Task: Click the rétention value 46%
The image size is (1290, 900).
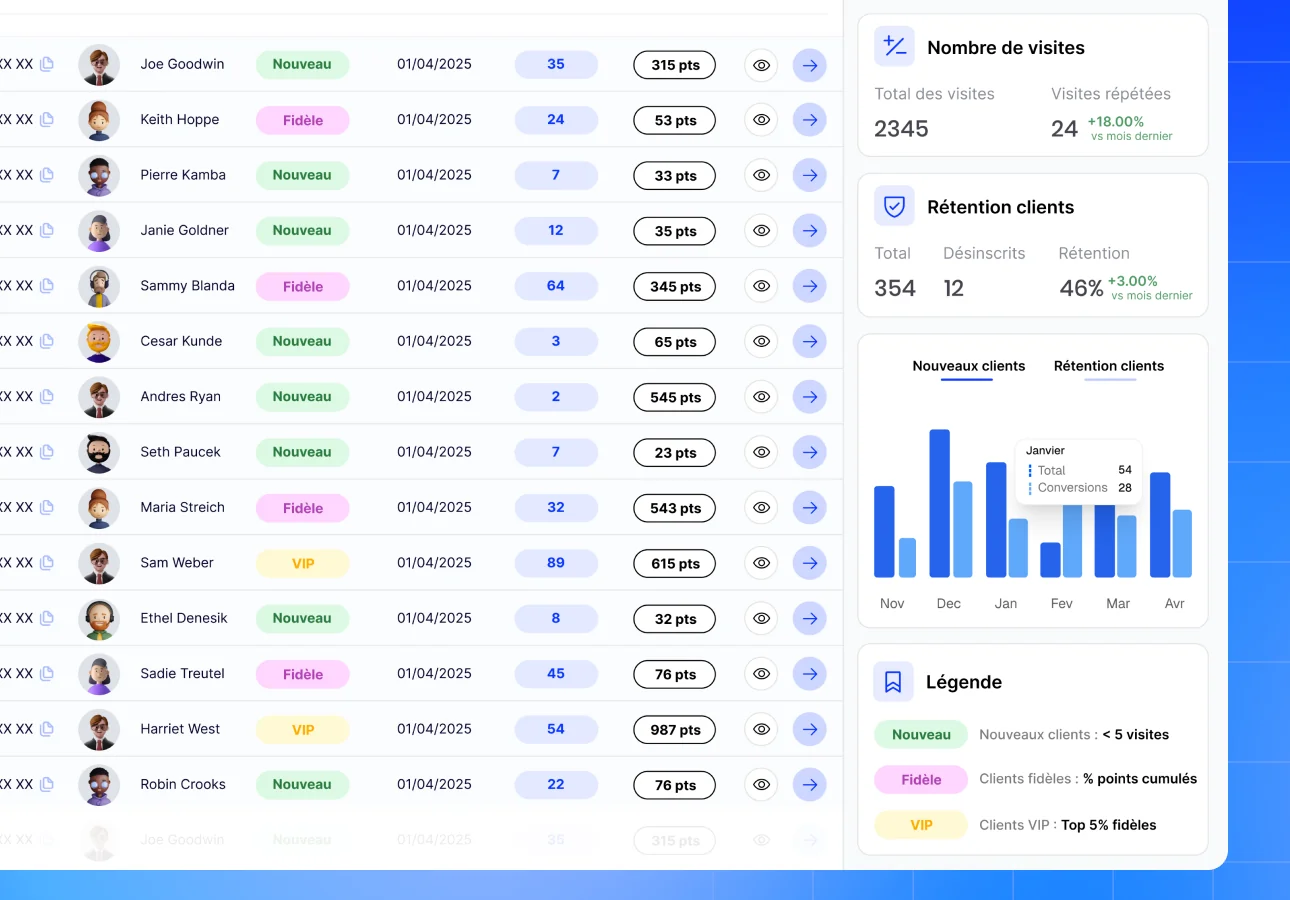Action: coord(1081,289)
